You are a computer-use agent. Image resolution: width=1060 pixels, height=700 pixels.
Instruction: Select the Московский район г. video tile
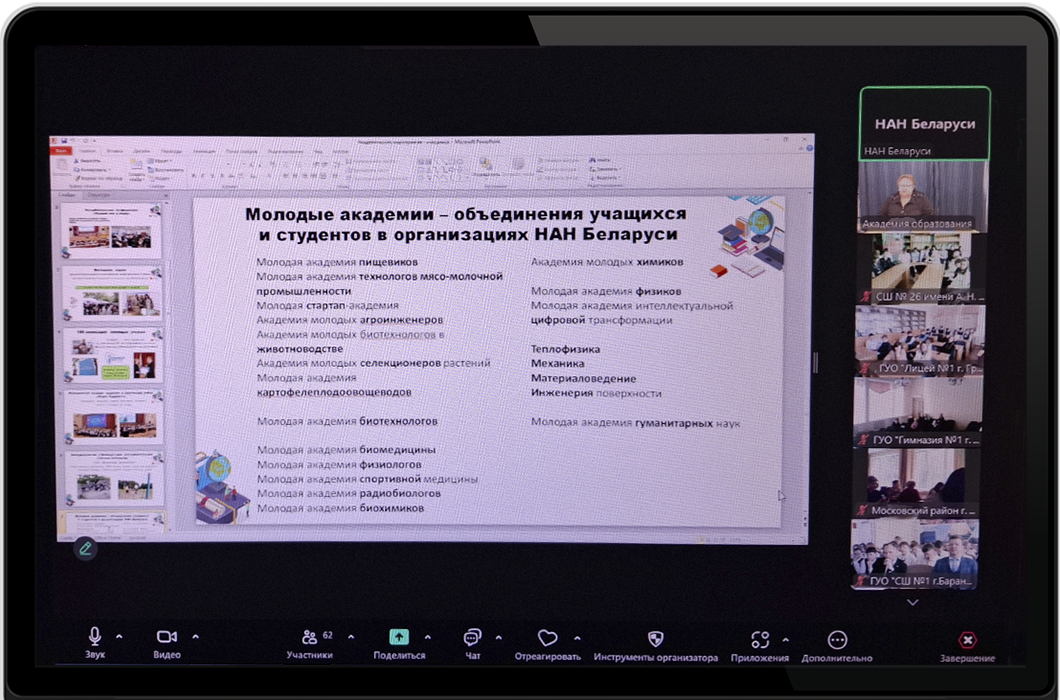tap(916, 483)
